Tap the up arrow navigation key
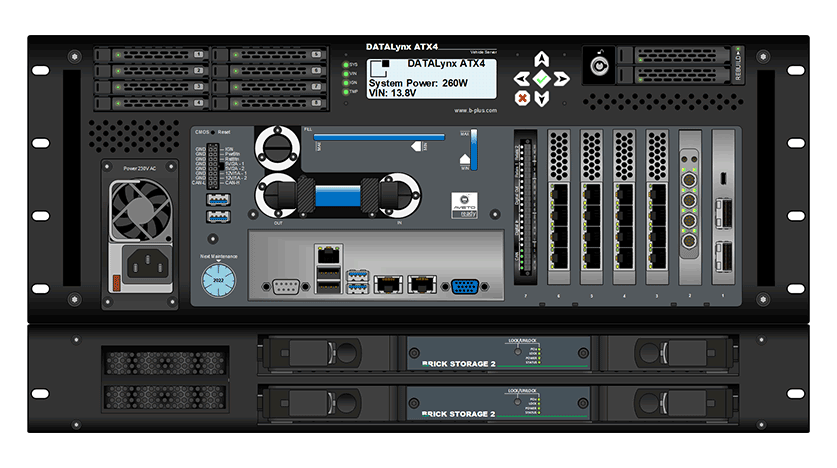Screen dimensions: 837x468 (541, 59)
